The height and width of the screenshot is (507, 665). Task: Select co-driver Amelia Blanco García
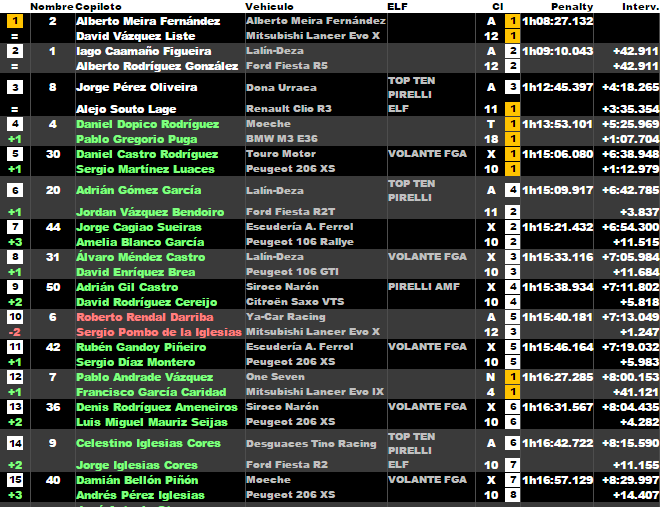pyautogui.click(x=140, y=242)
